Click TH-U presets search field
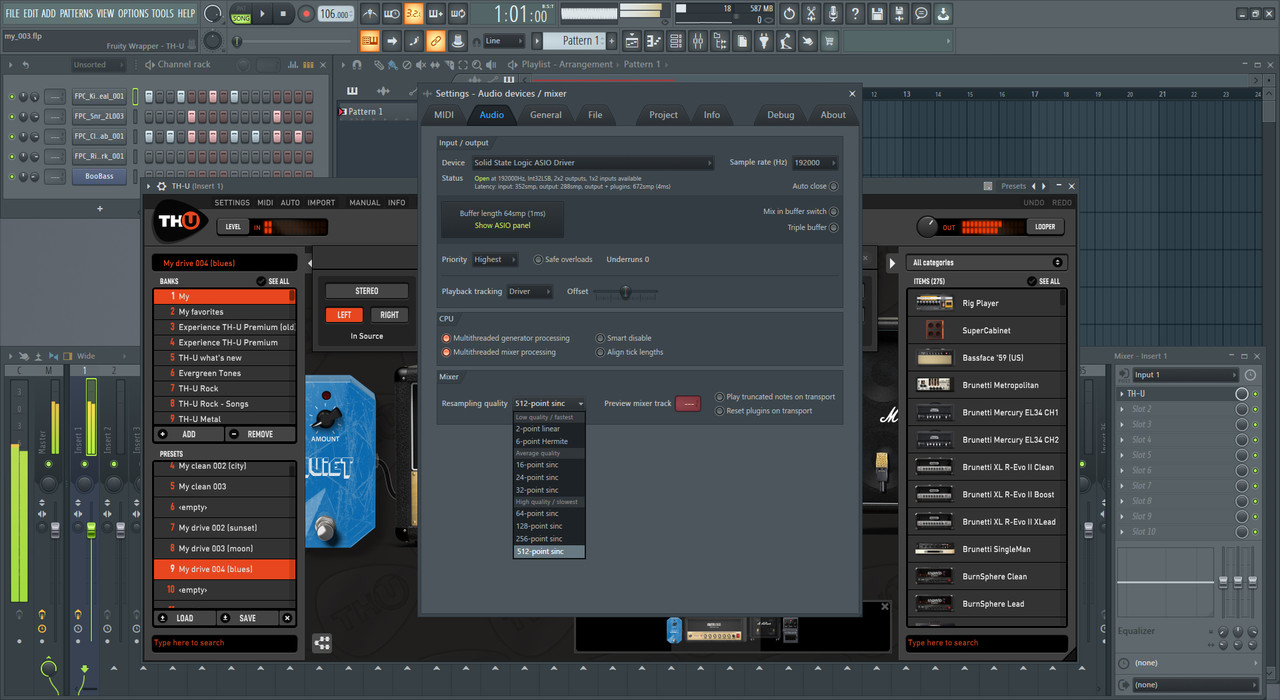The width and height of the screenshot is (1280, 700). pos(224,643)
